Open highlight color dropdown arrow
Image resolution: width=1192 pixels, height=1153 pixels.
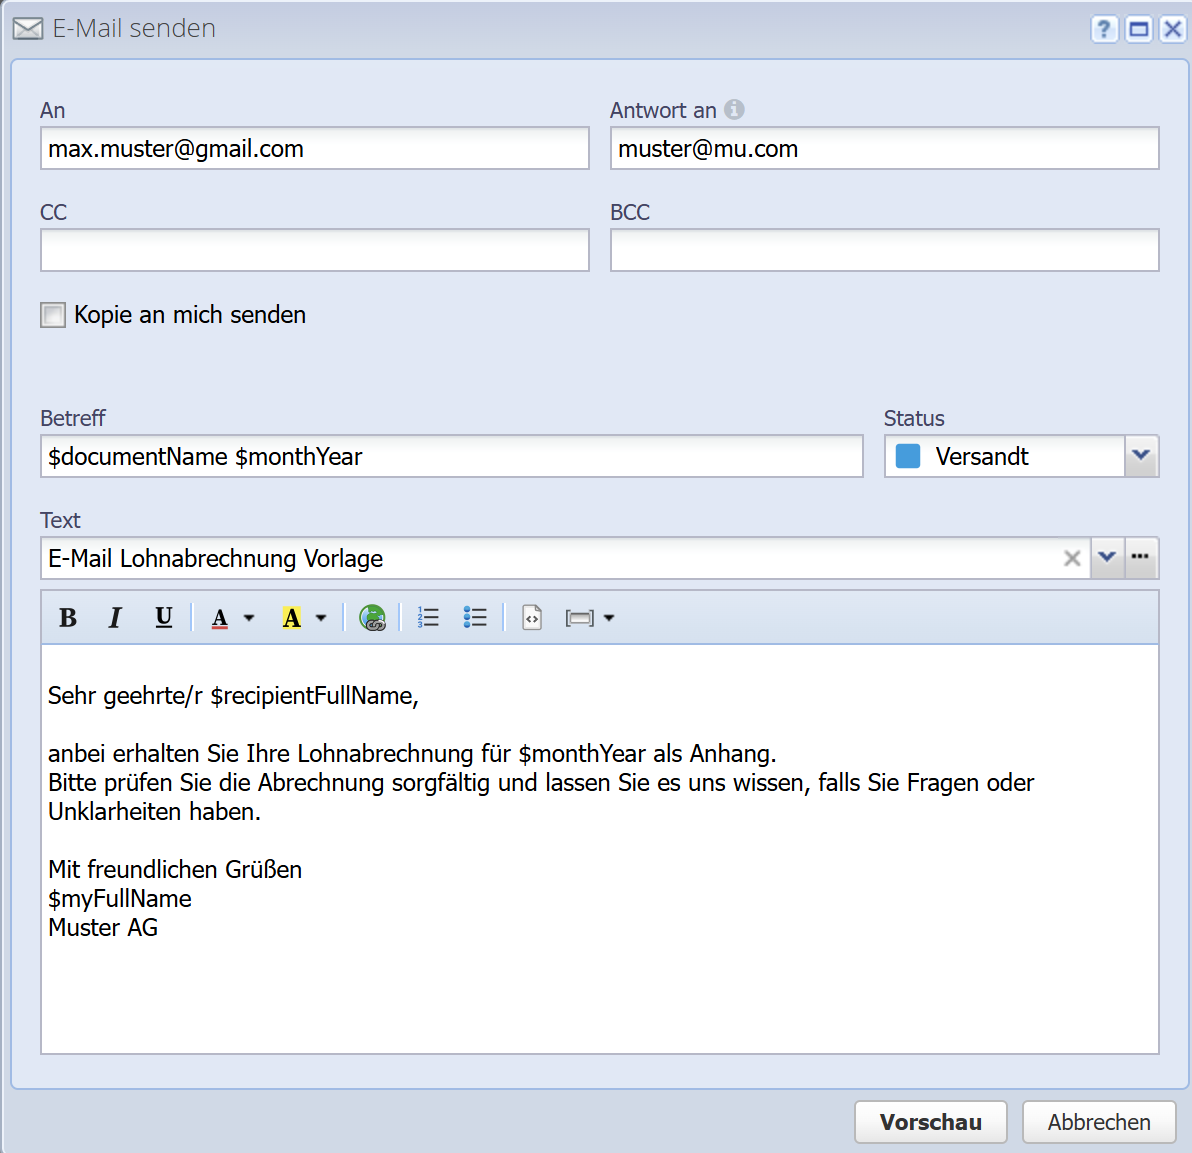pyautogui.click(x=321, y=618)
